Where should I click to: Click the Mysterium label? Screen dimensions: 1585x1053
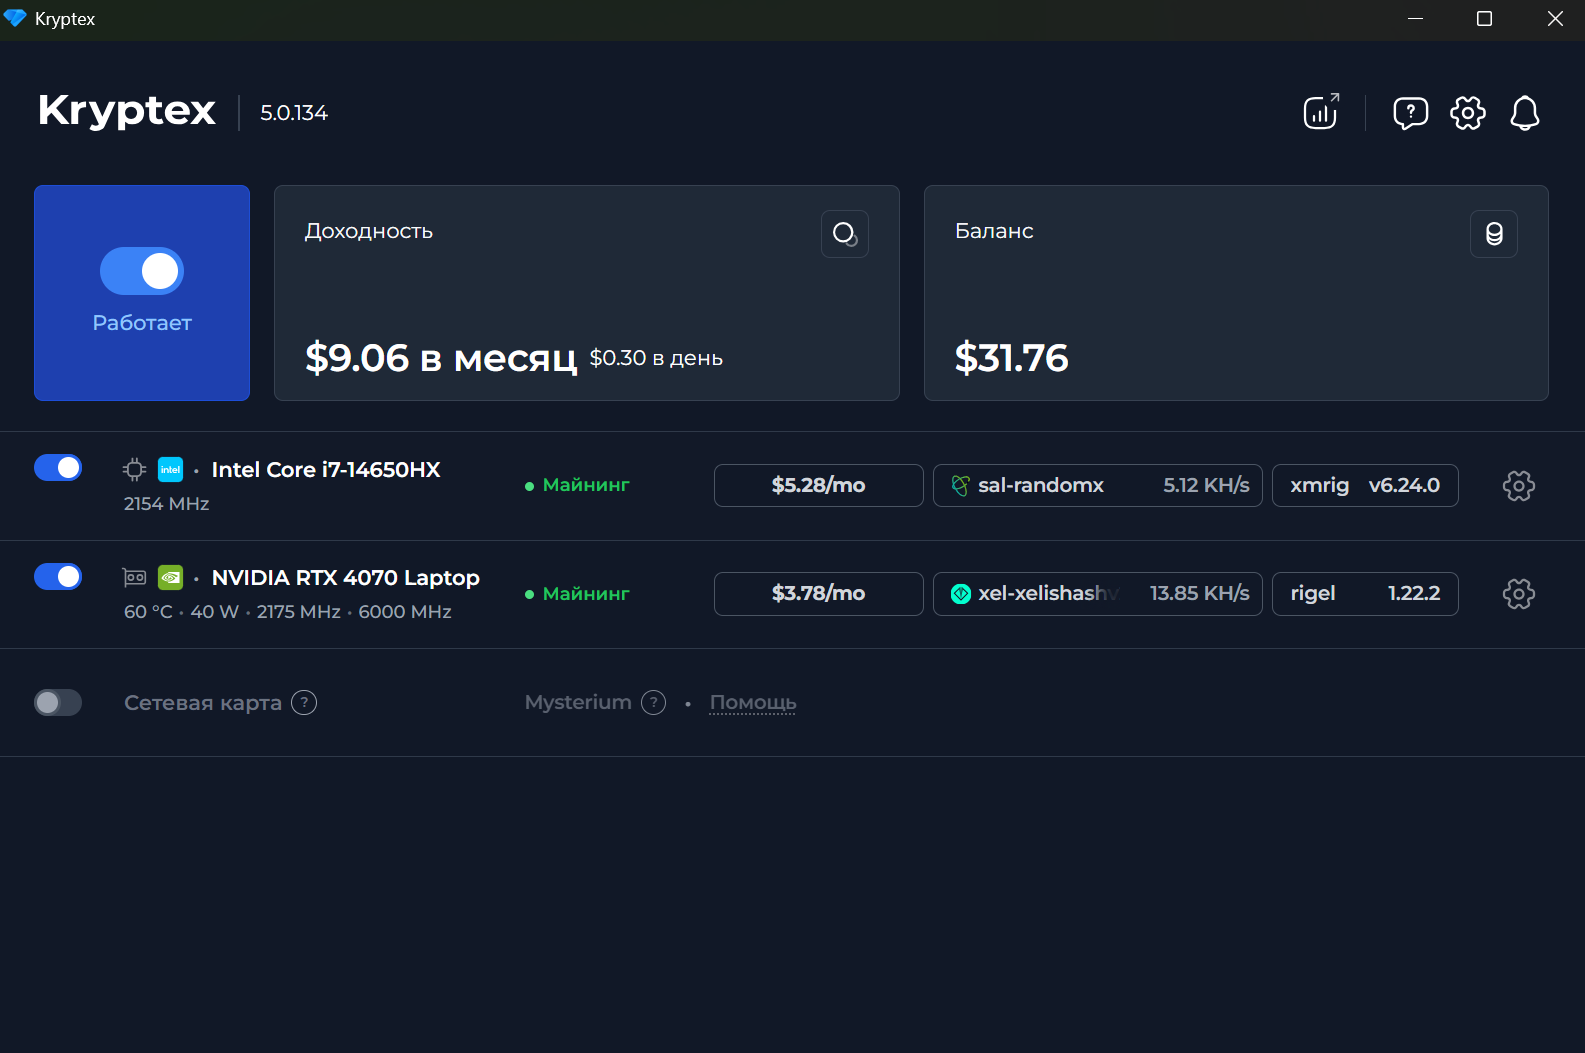(x=578, y=703)
